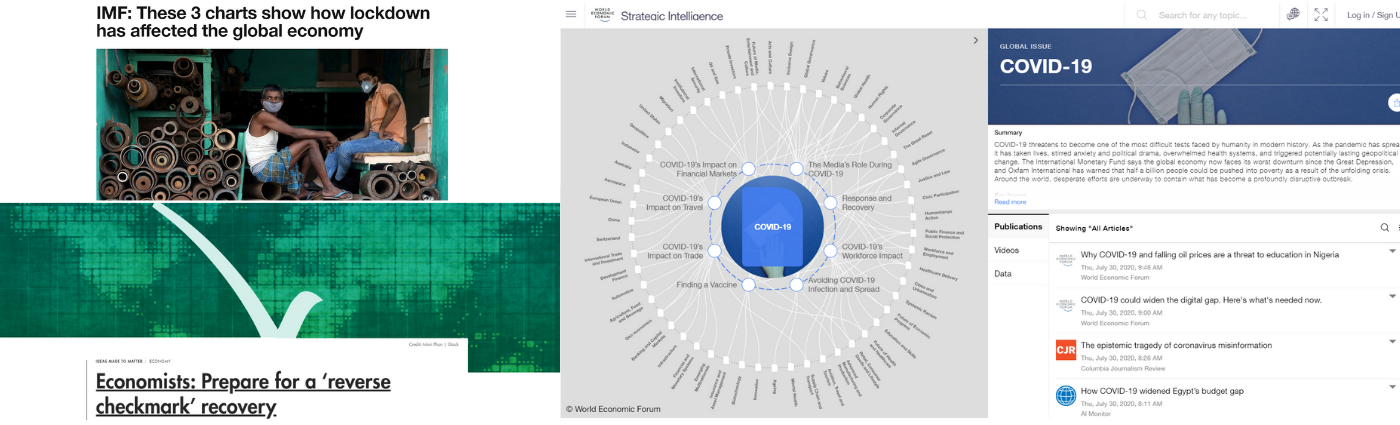This screenshot has width=1400, height=425.
Task: Open 'How COVID-19 widened Egypt's budget gap' article
Action: tap(1162, 391)
